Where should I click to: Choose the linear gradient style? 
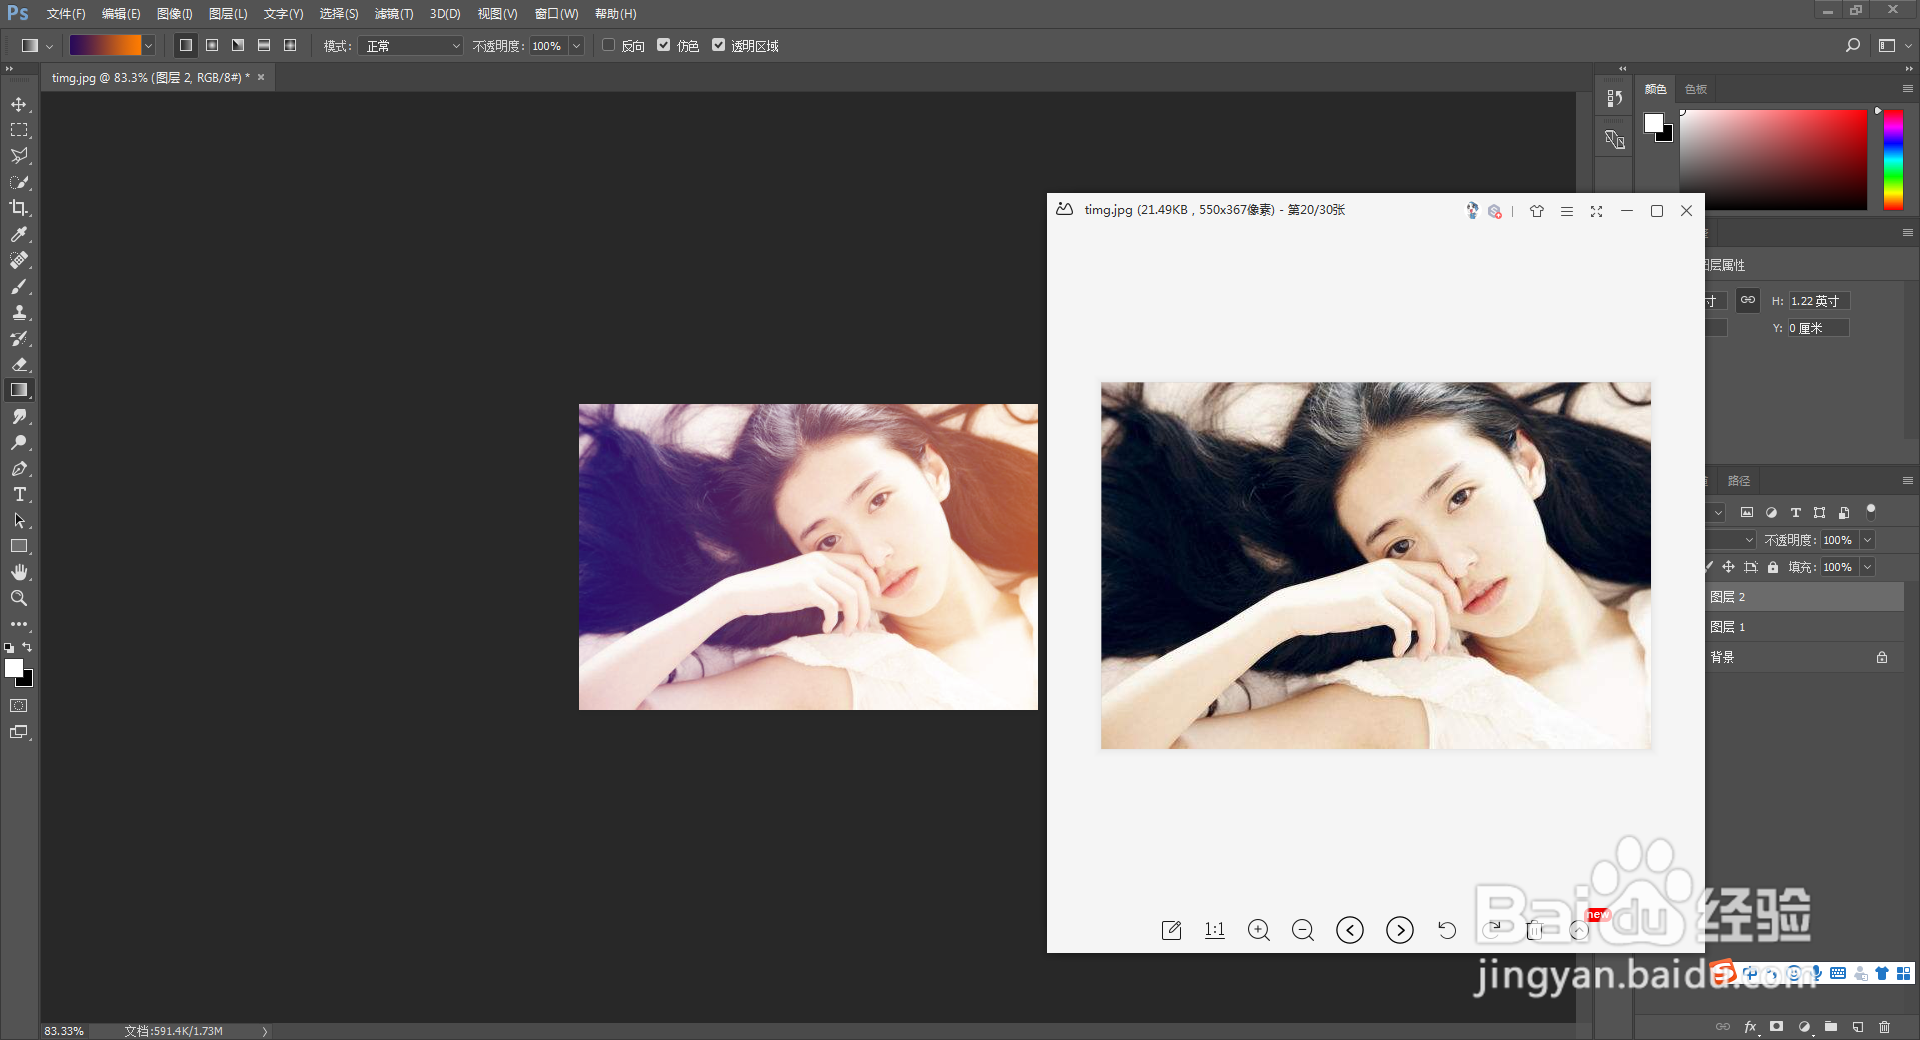click(x=186, y=45)
